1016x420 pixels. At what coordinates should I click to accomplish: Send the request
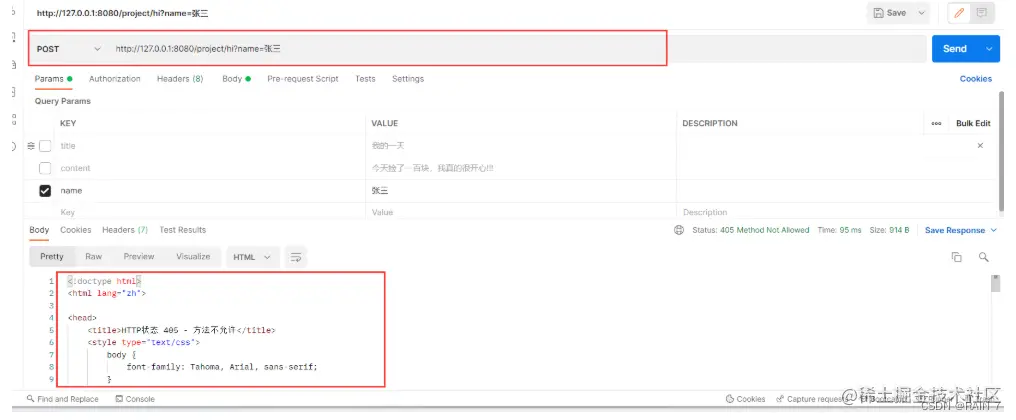(x=955, y=49)
